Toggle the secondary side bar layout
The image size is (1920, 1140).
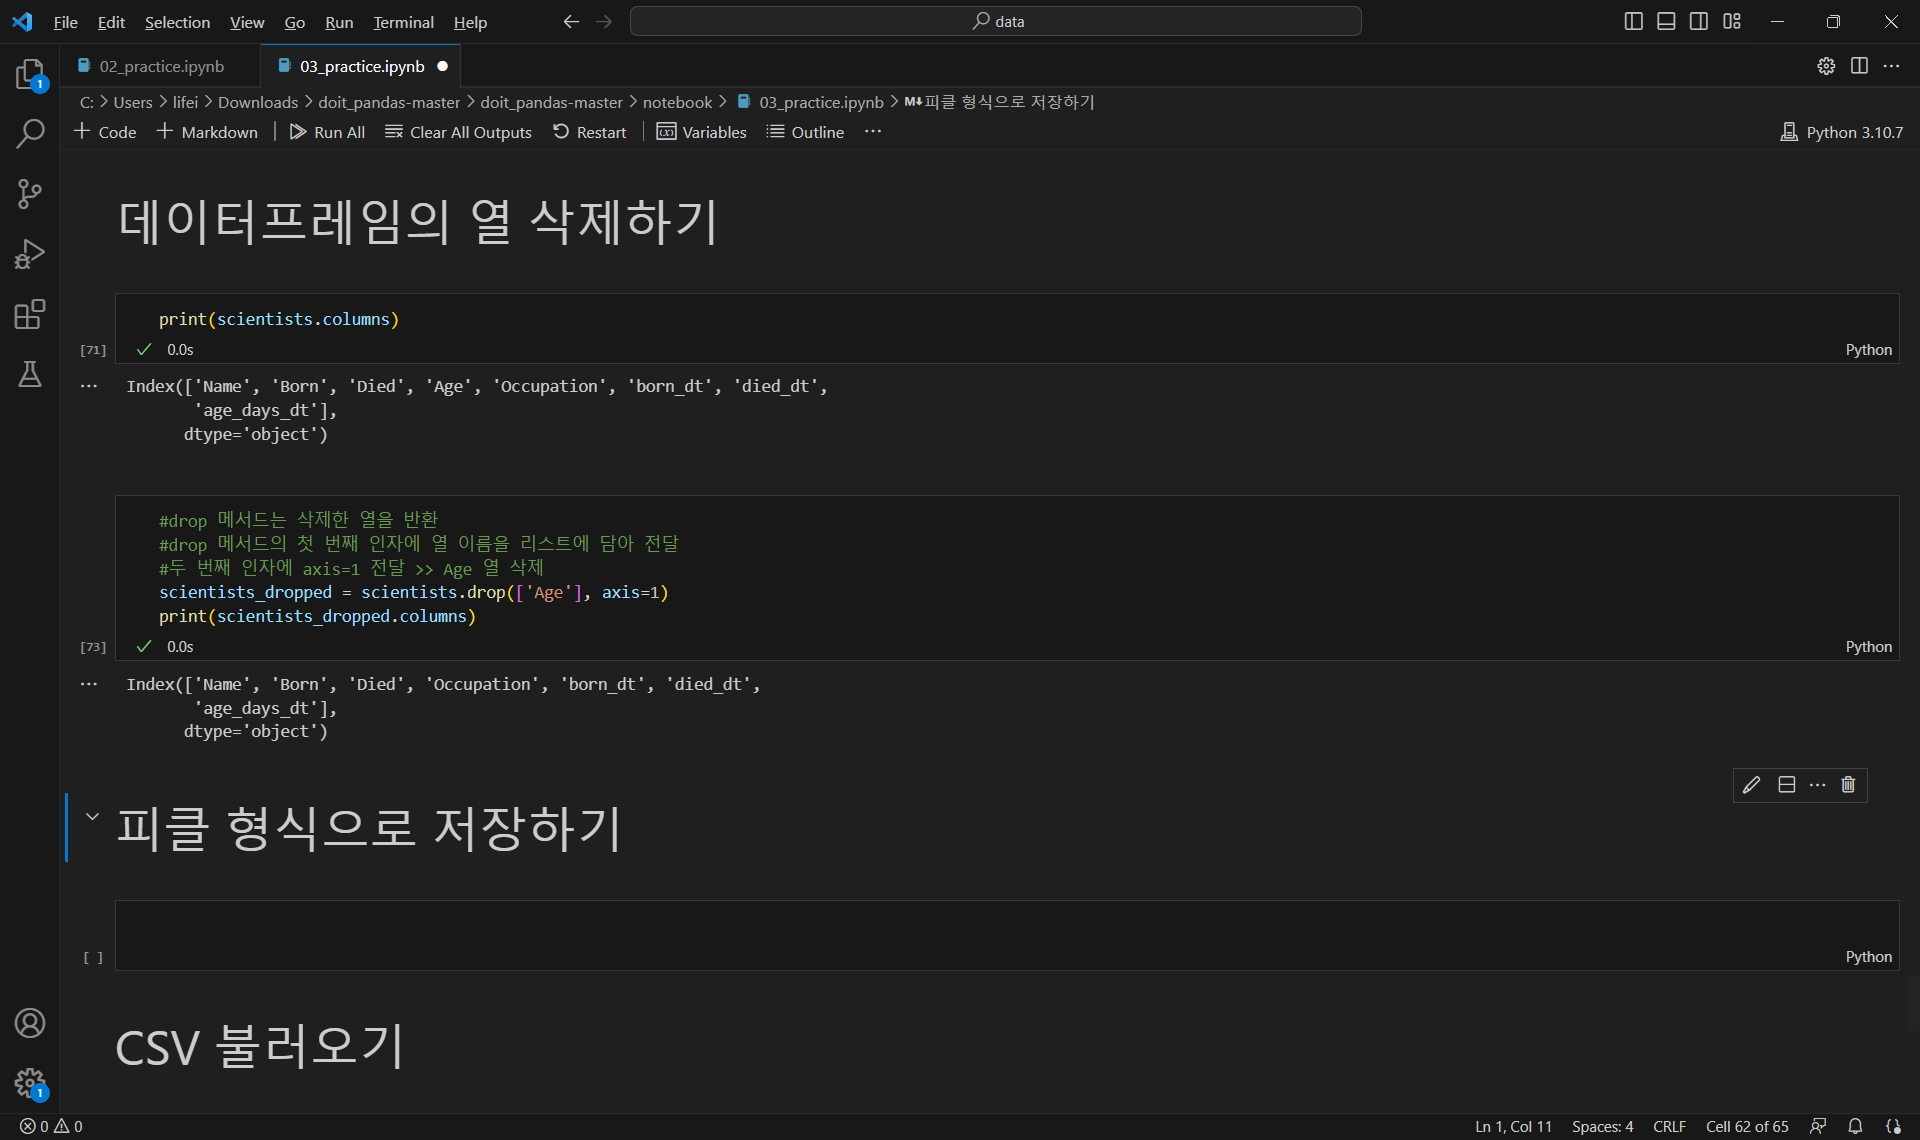(1699, 21)
